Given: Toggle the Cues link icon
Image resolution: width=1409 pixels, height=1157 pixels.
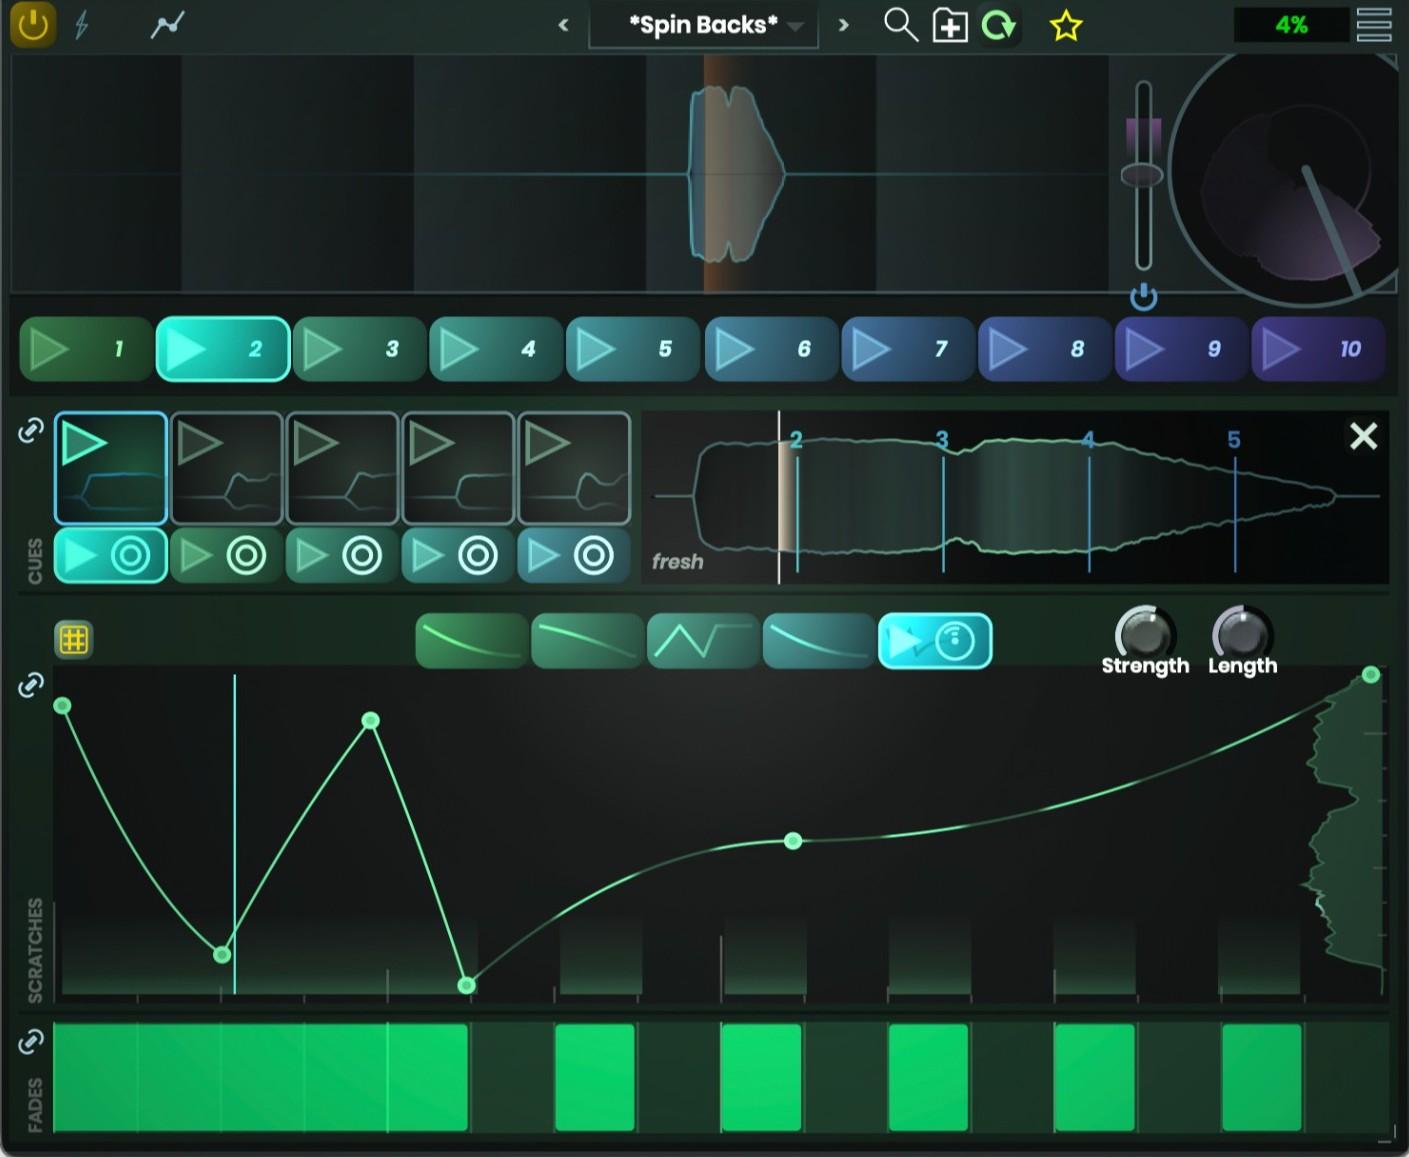Looking at the screenshot, I should click(31, 431).
